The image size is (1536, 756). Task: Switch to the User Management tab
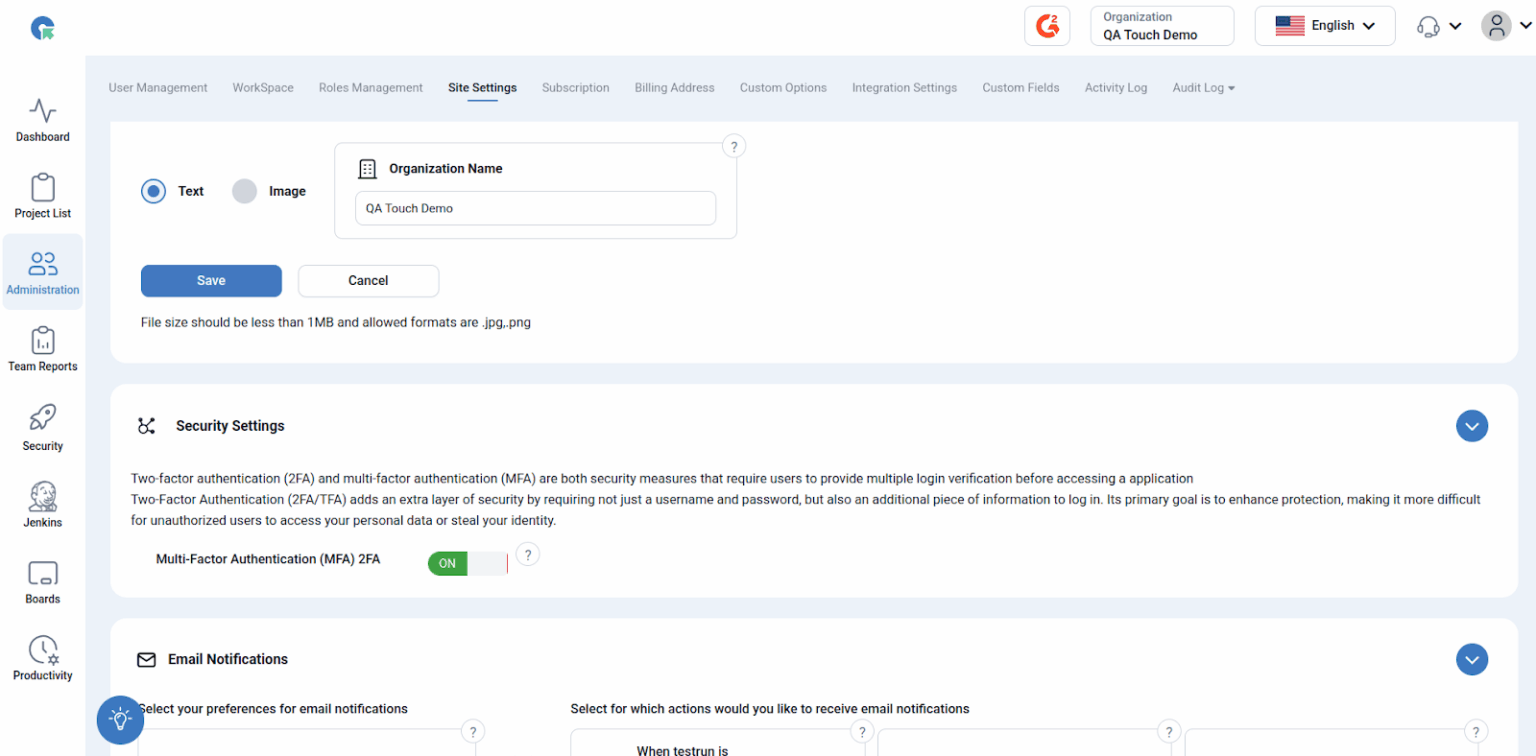coord(158,88)
